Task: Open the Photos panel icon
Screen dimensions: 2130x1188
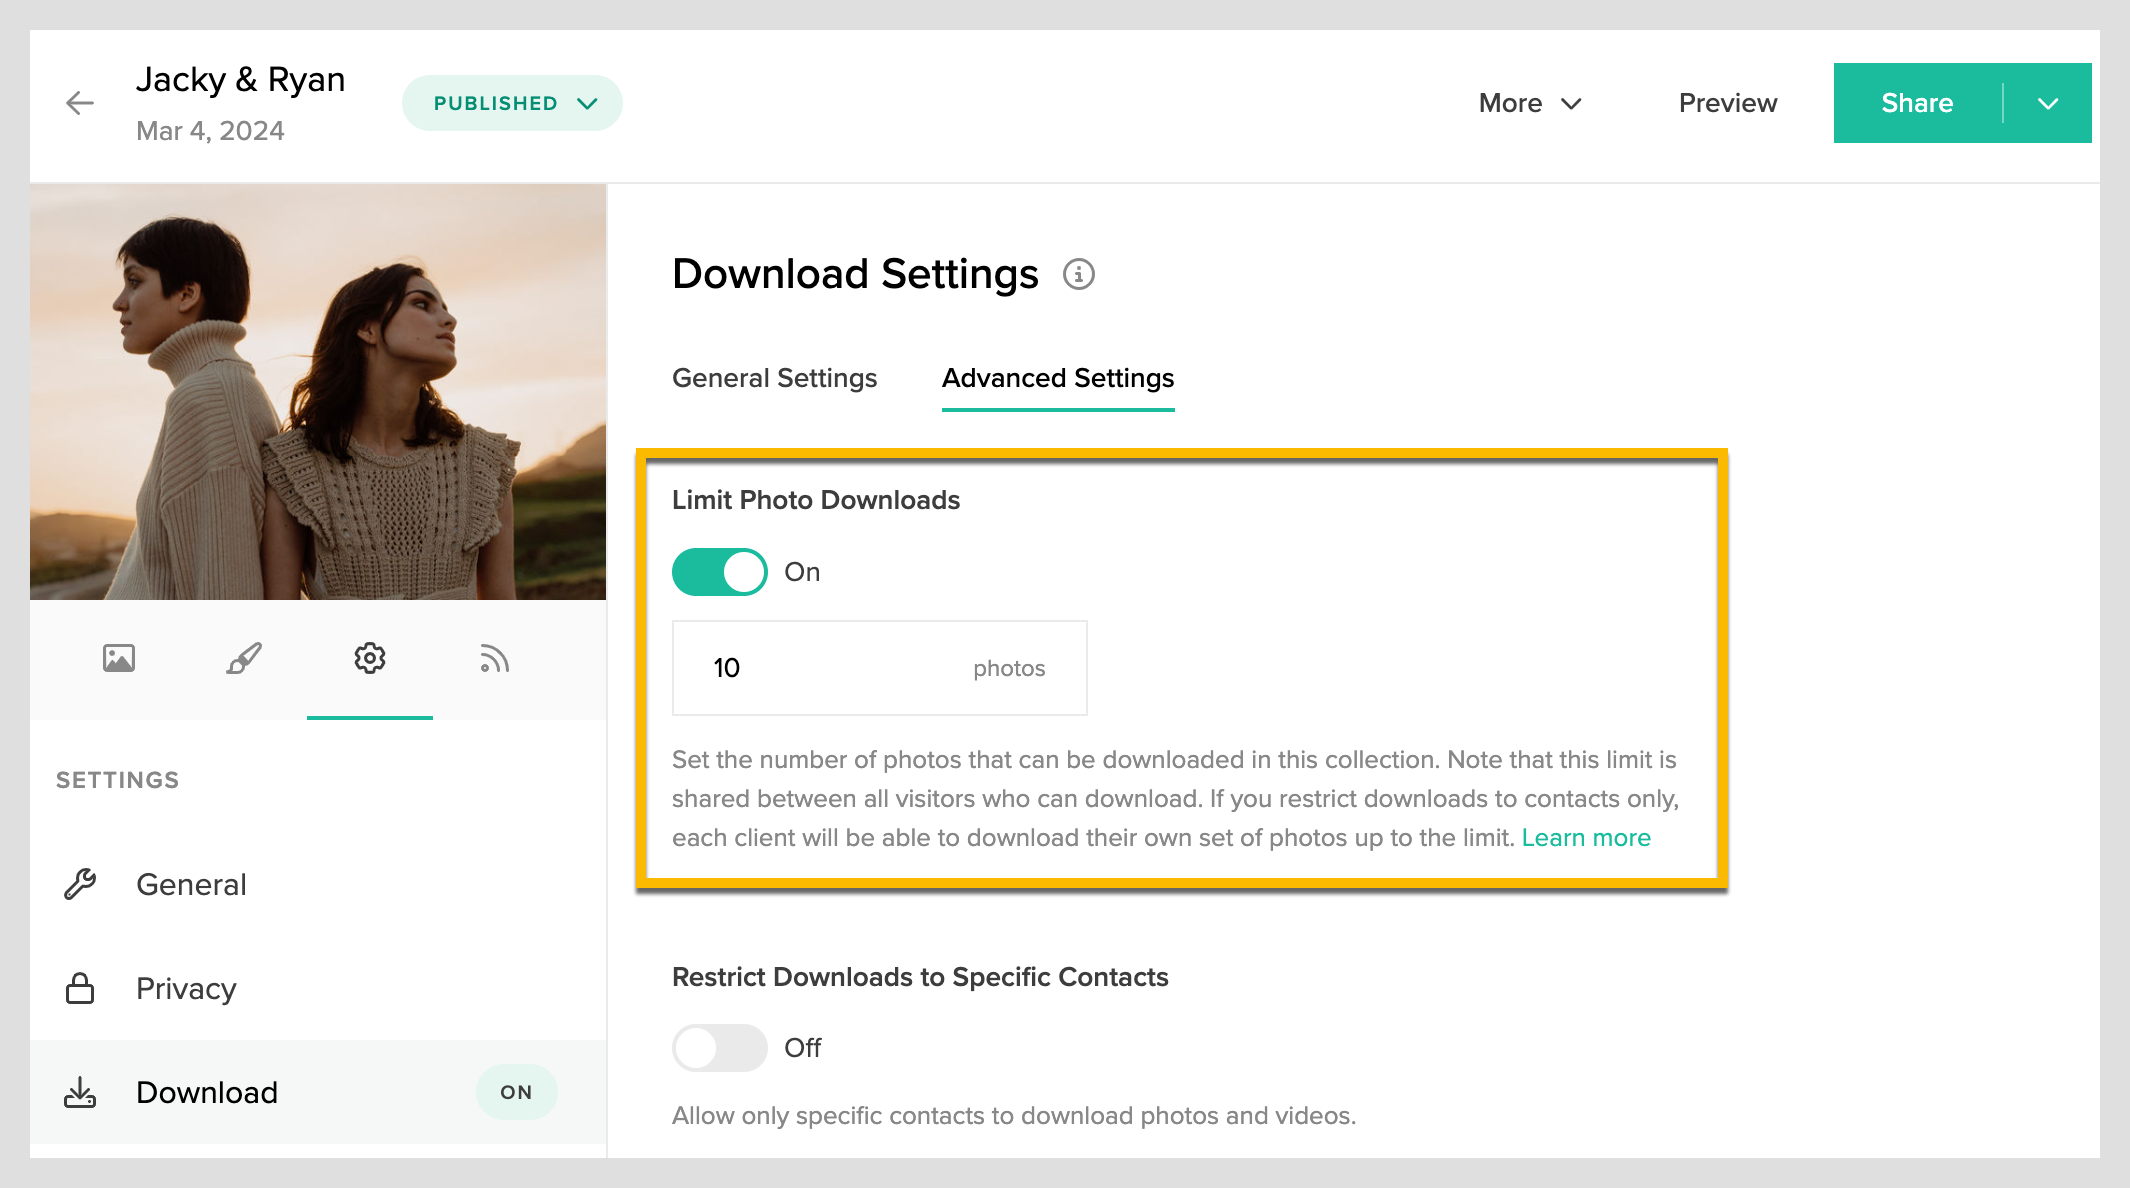Action: 118,658
